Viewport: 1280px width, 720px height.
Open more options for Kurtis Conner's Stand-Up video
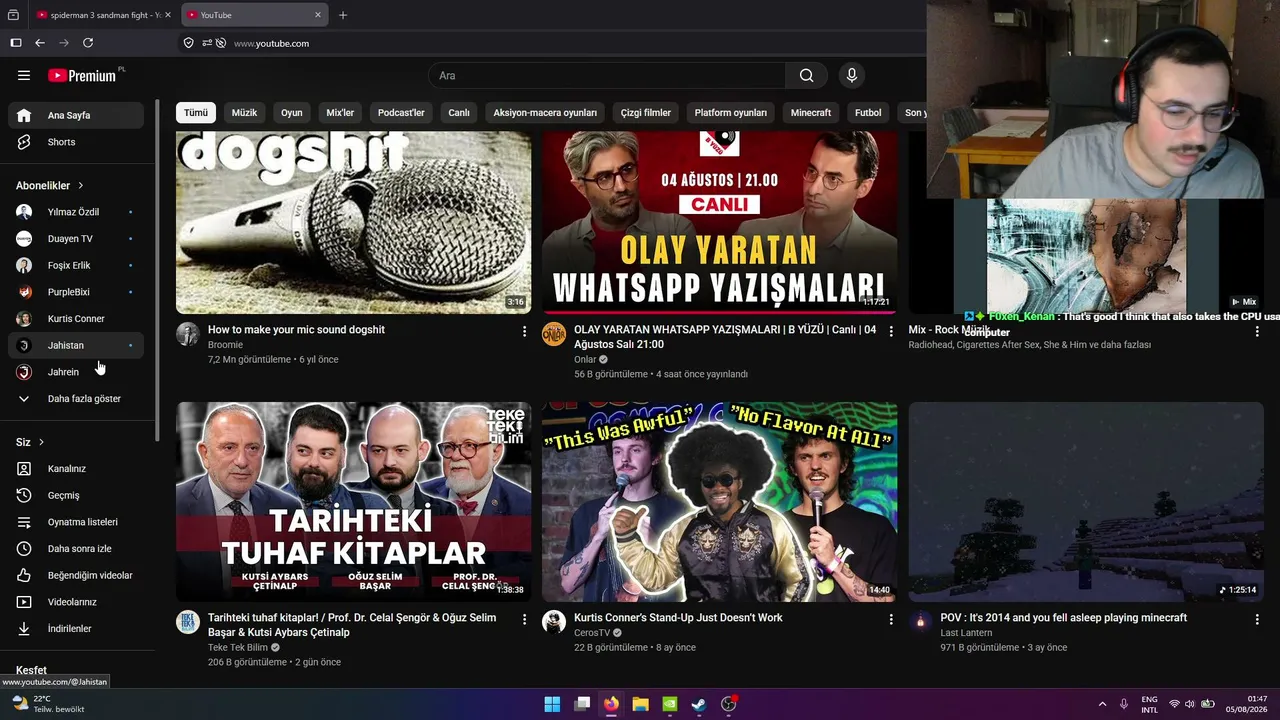891,619
